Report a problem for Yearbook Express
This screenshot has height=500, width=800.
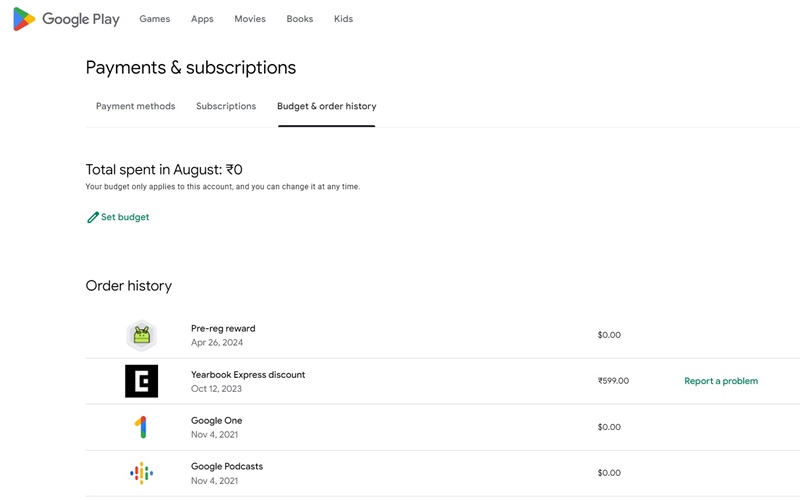(x=721, y=381)
